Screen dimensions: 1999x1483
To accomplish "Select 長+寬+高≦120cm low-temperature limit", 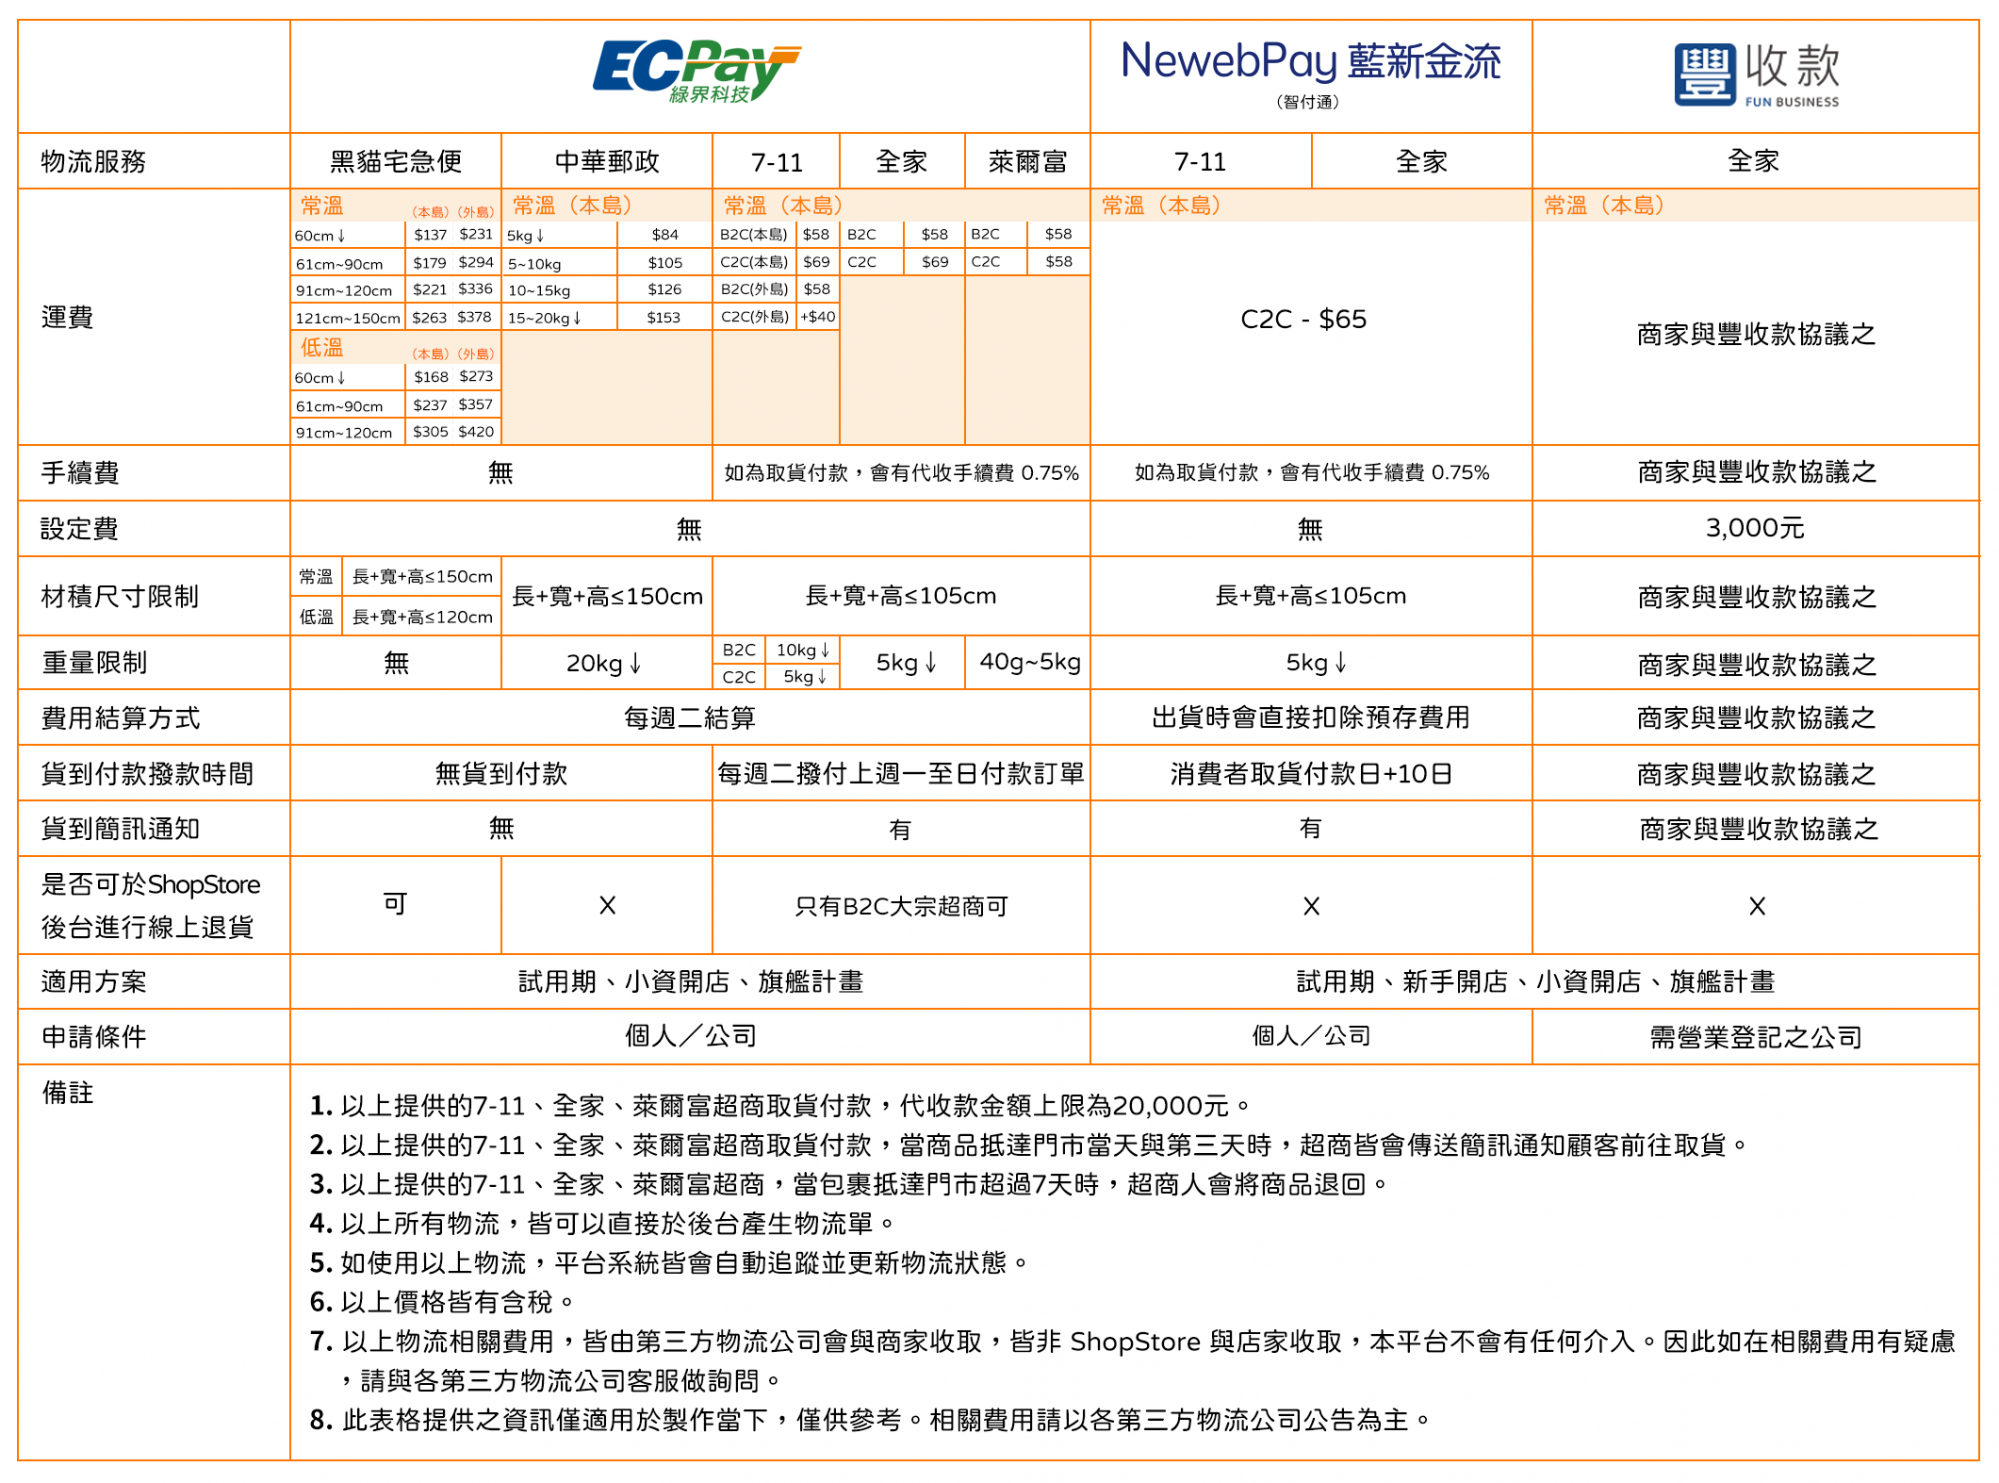I will 422,617.
